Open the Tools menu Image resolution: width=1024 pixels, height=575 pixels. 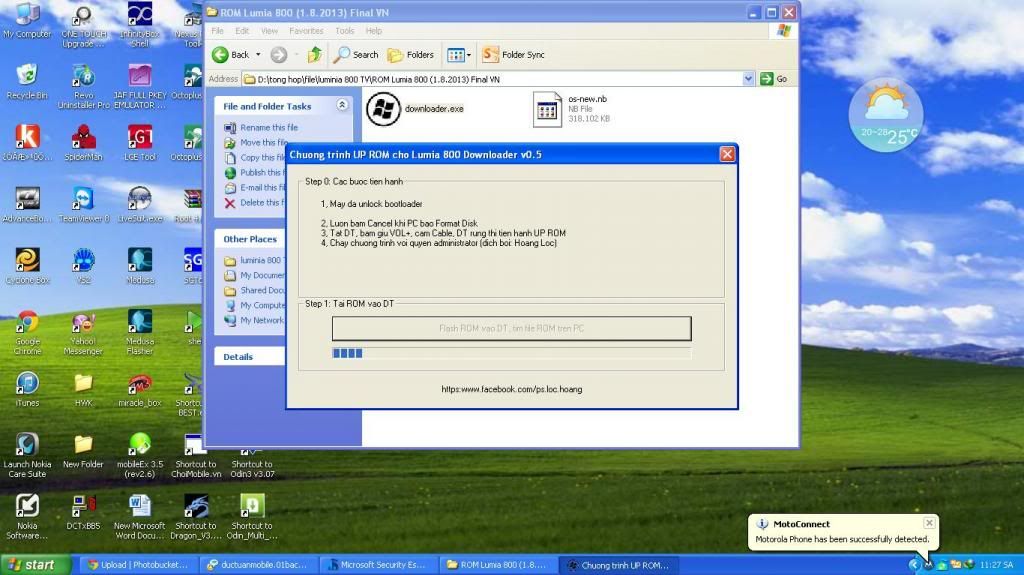click(x=345, y=31)
